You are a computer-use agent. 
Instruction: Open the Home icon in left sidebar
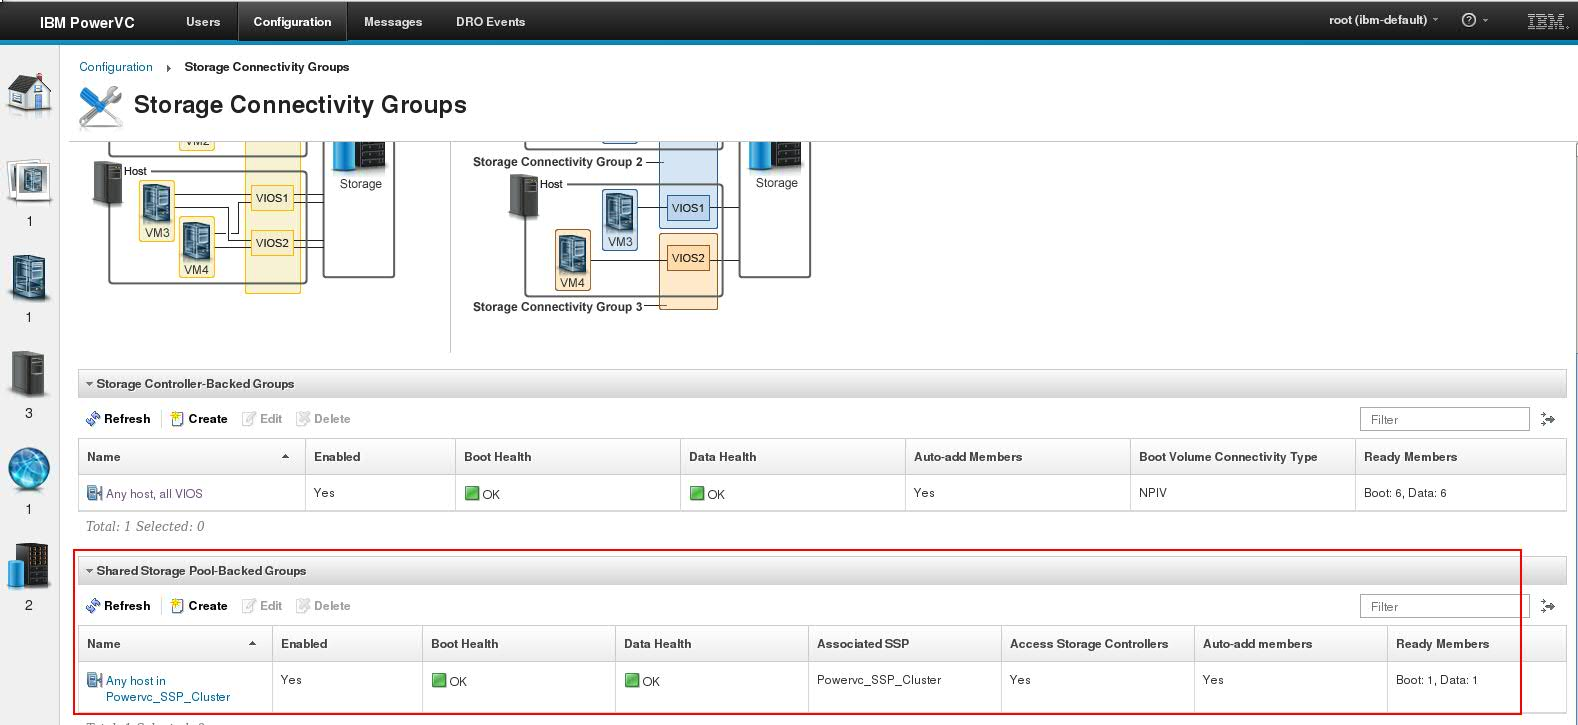point(30,94)
